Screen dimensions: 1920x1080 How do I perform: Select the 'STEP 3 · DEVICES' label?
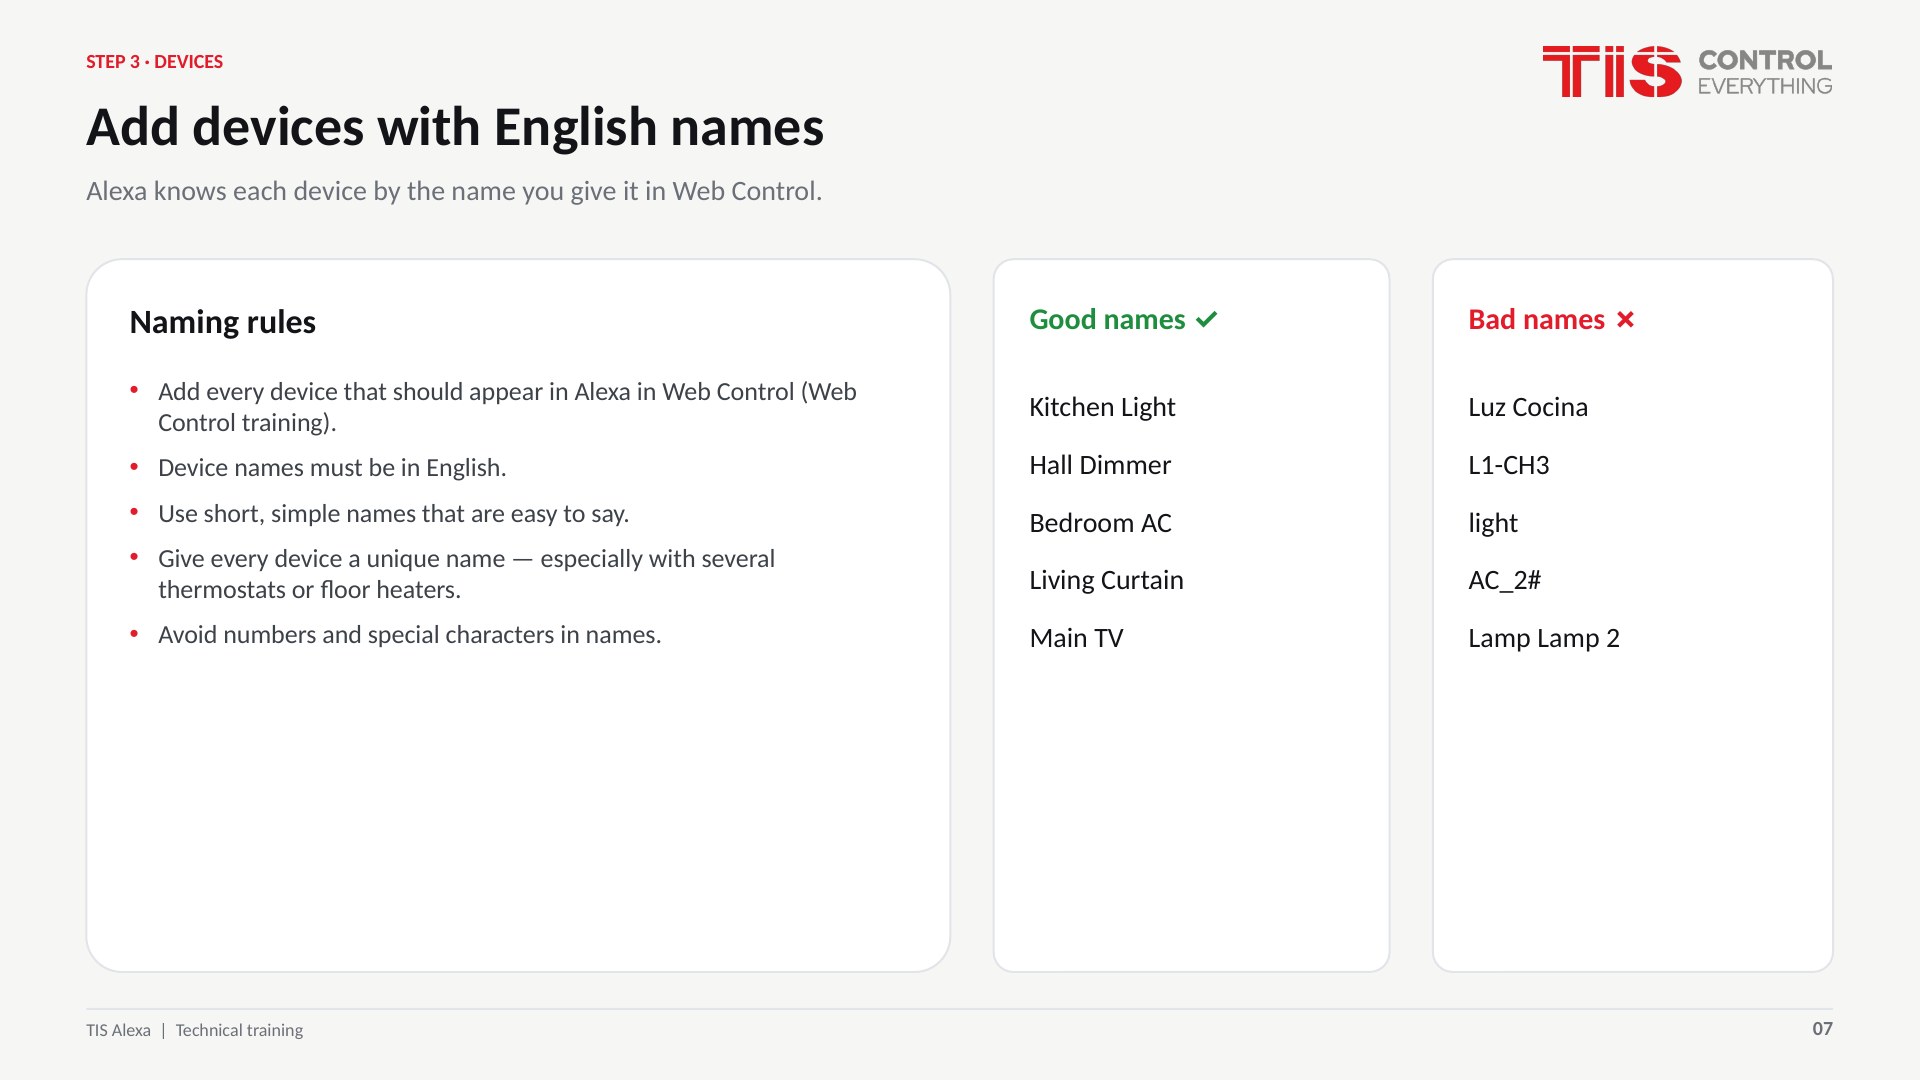[x=154, y=62]
